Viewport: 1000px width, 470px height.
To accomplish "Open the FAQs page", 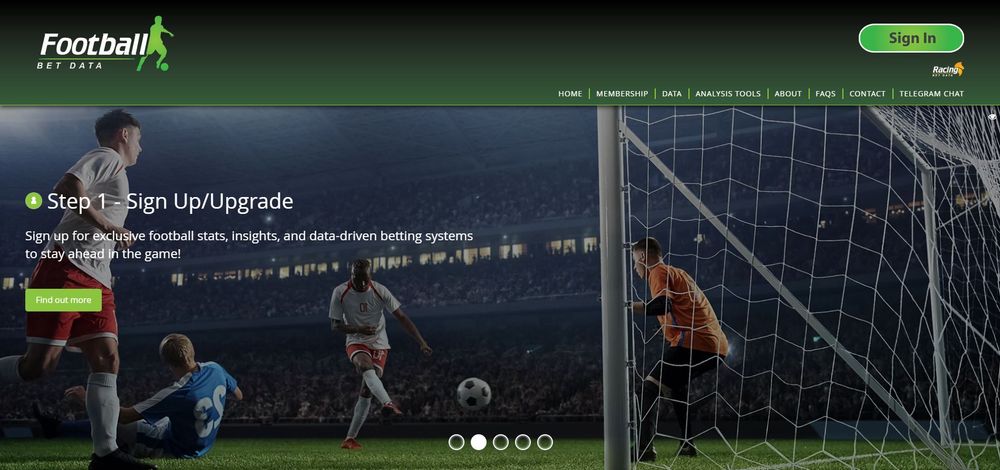I will 825,94.
